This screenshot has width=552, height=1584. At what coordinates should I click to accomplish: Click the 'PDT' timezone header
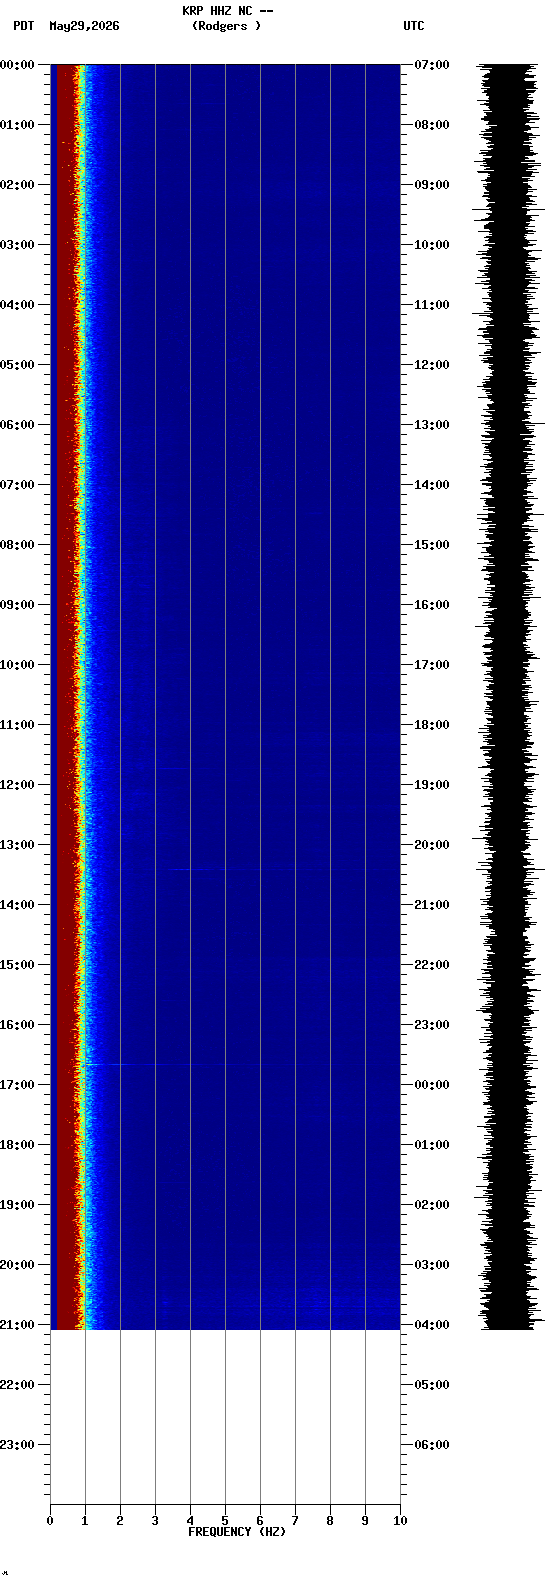pyautogui.click(x=23, y=26)
